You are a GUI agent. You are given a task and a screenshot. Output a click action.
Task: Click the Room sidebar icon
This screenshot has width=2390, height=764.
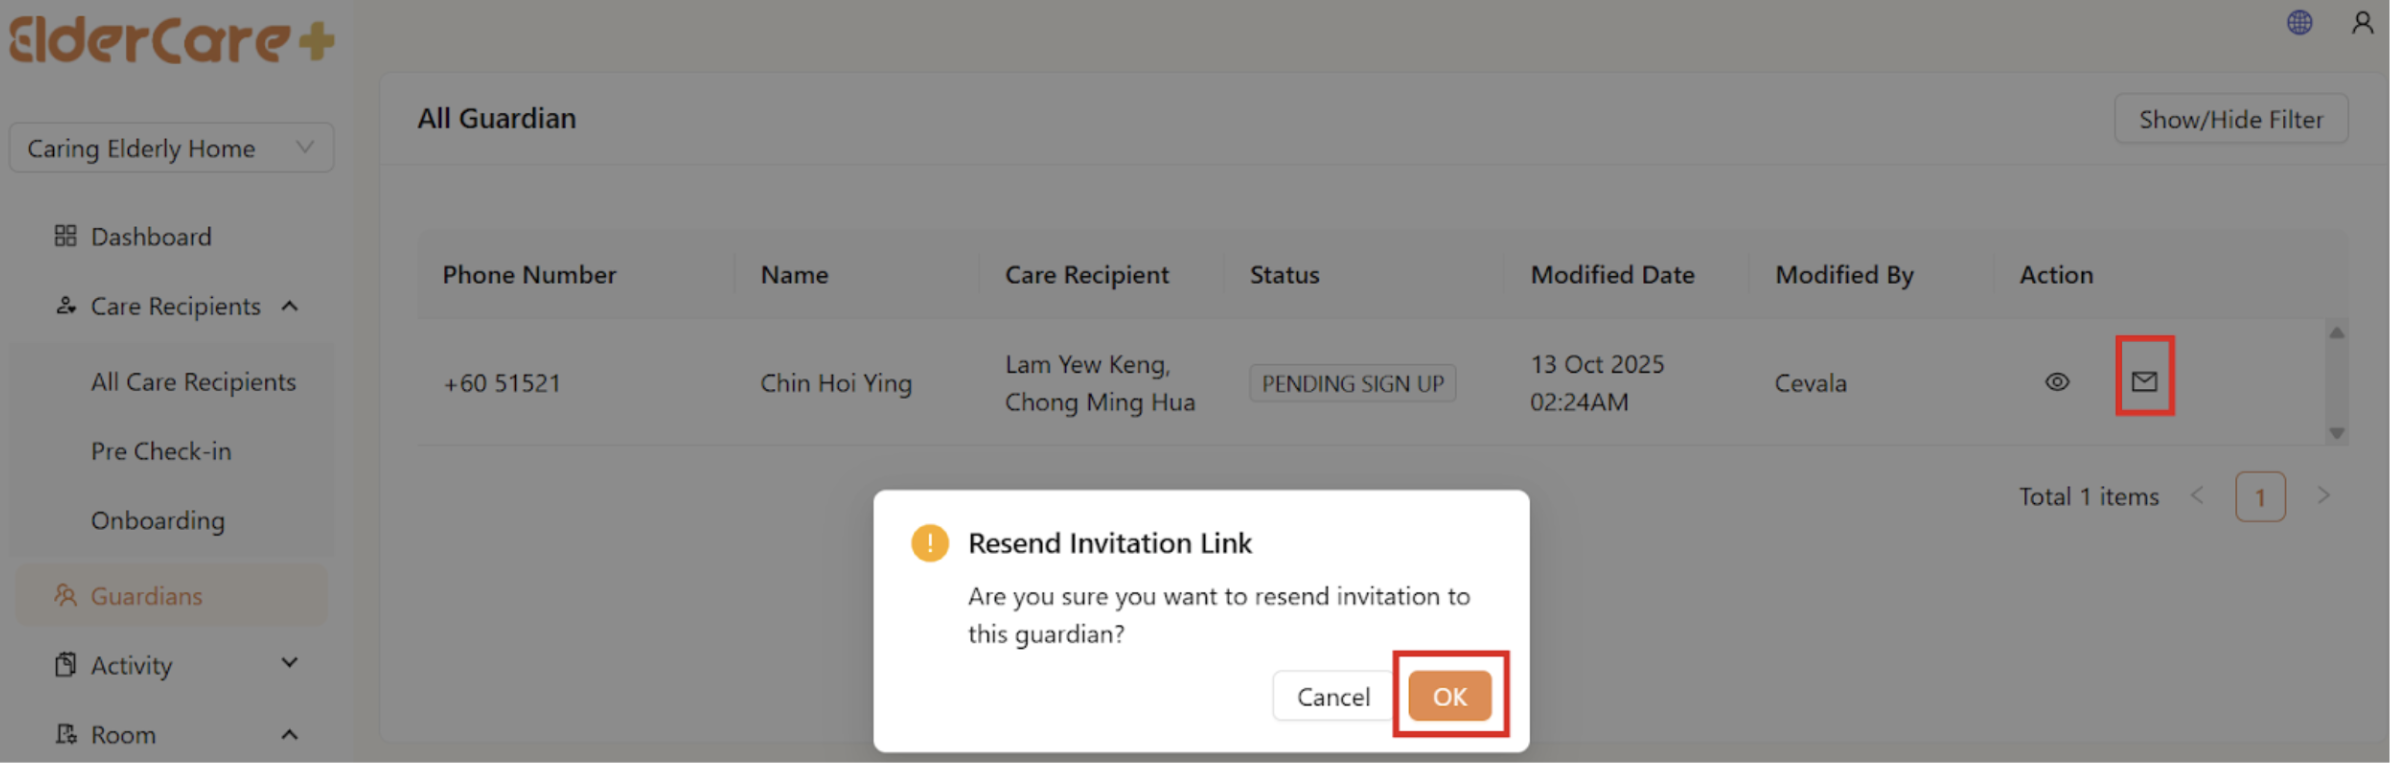[x=64, y=734]
